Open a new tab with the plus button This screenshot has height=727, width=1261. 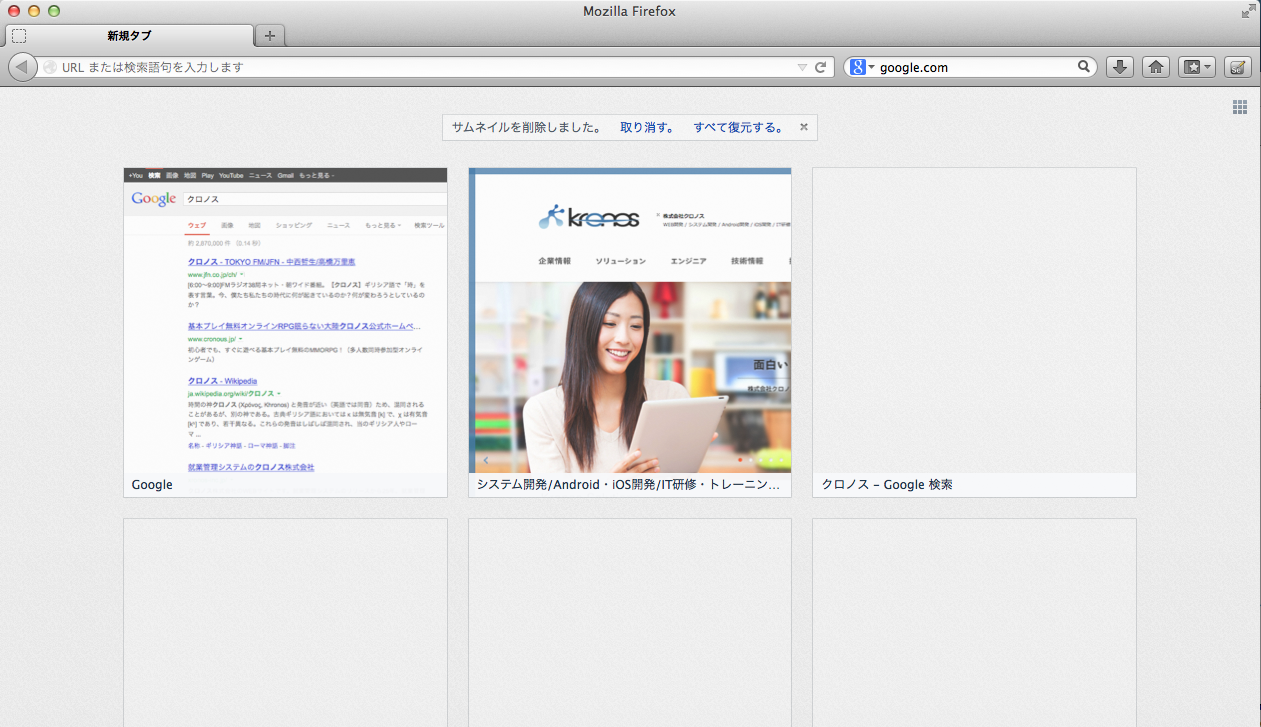coord(270,36)
